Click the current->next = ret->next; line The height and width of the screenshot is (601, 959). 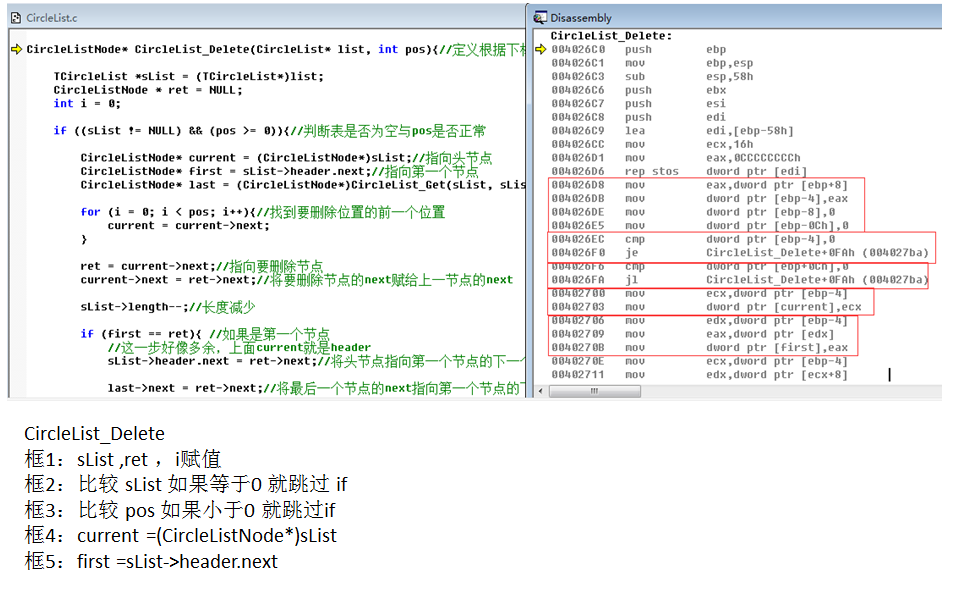[x=297, y=279]
